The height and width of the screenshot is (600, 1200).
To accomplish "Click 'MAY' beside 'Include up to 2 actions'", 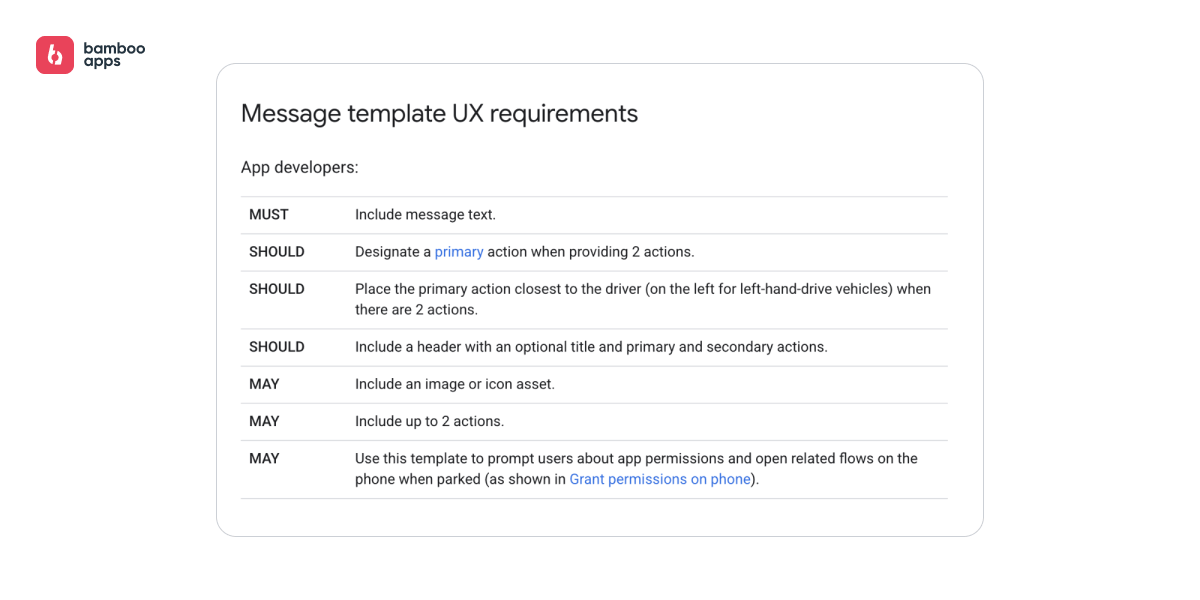I will pyautogui.click(x=264, y=421).
